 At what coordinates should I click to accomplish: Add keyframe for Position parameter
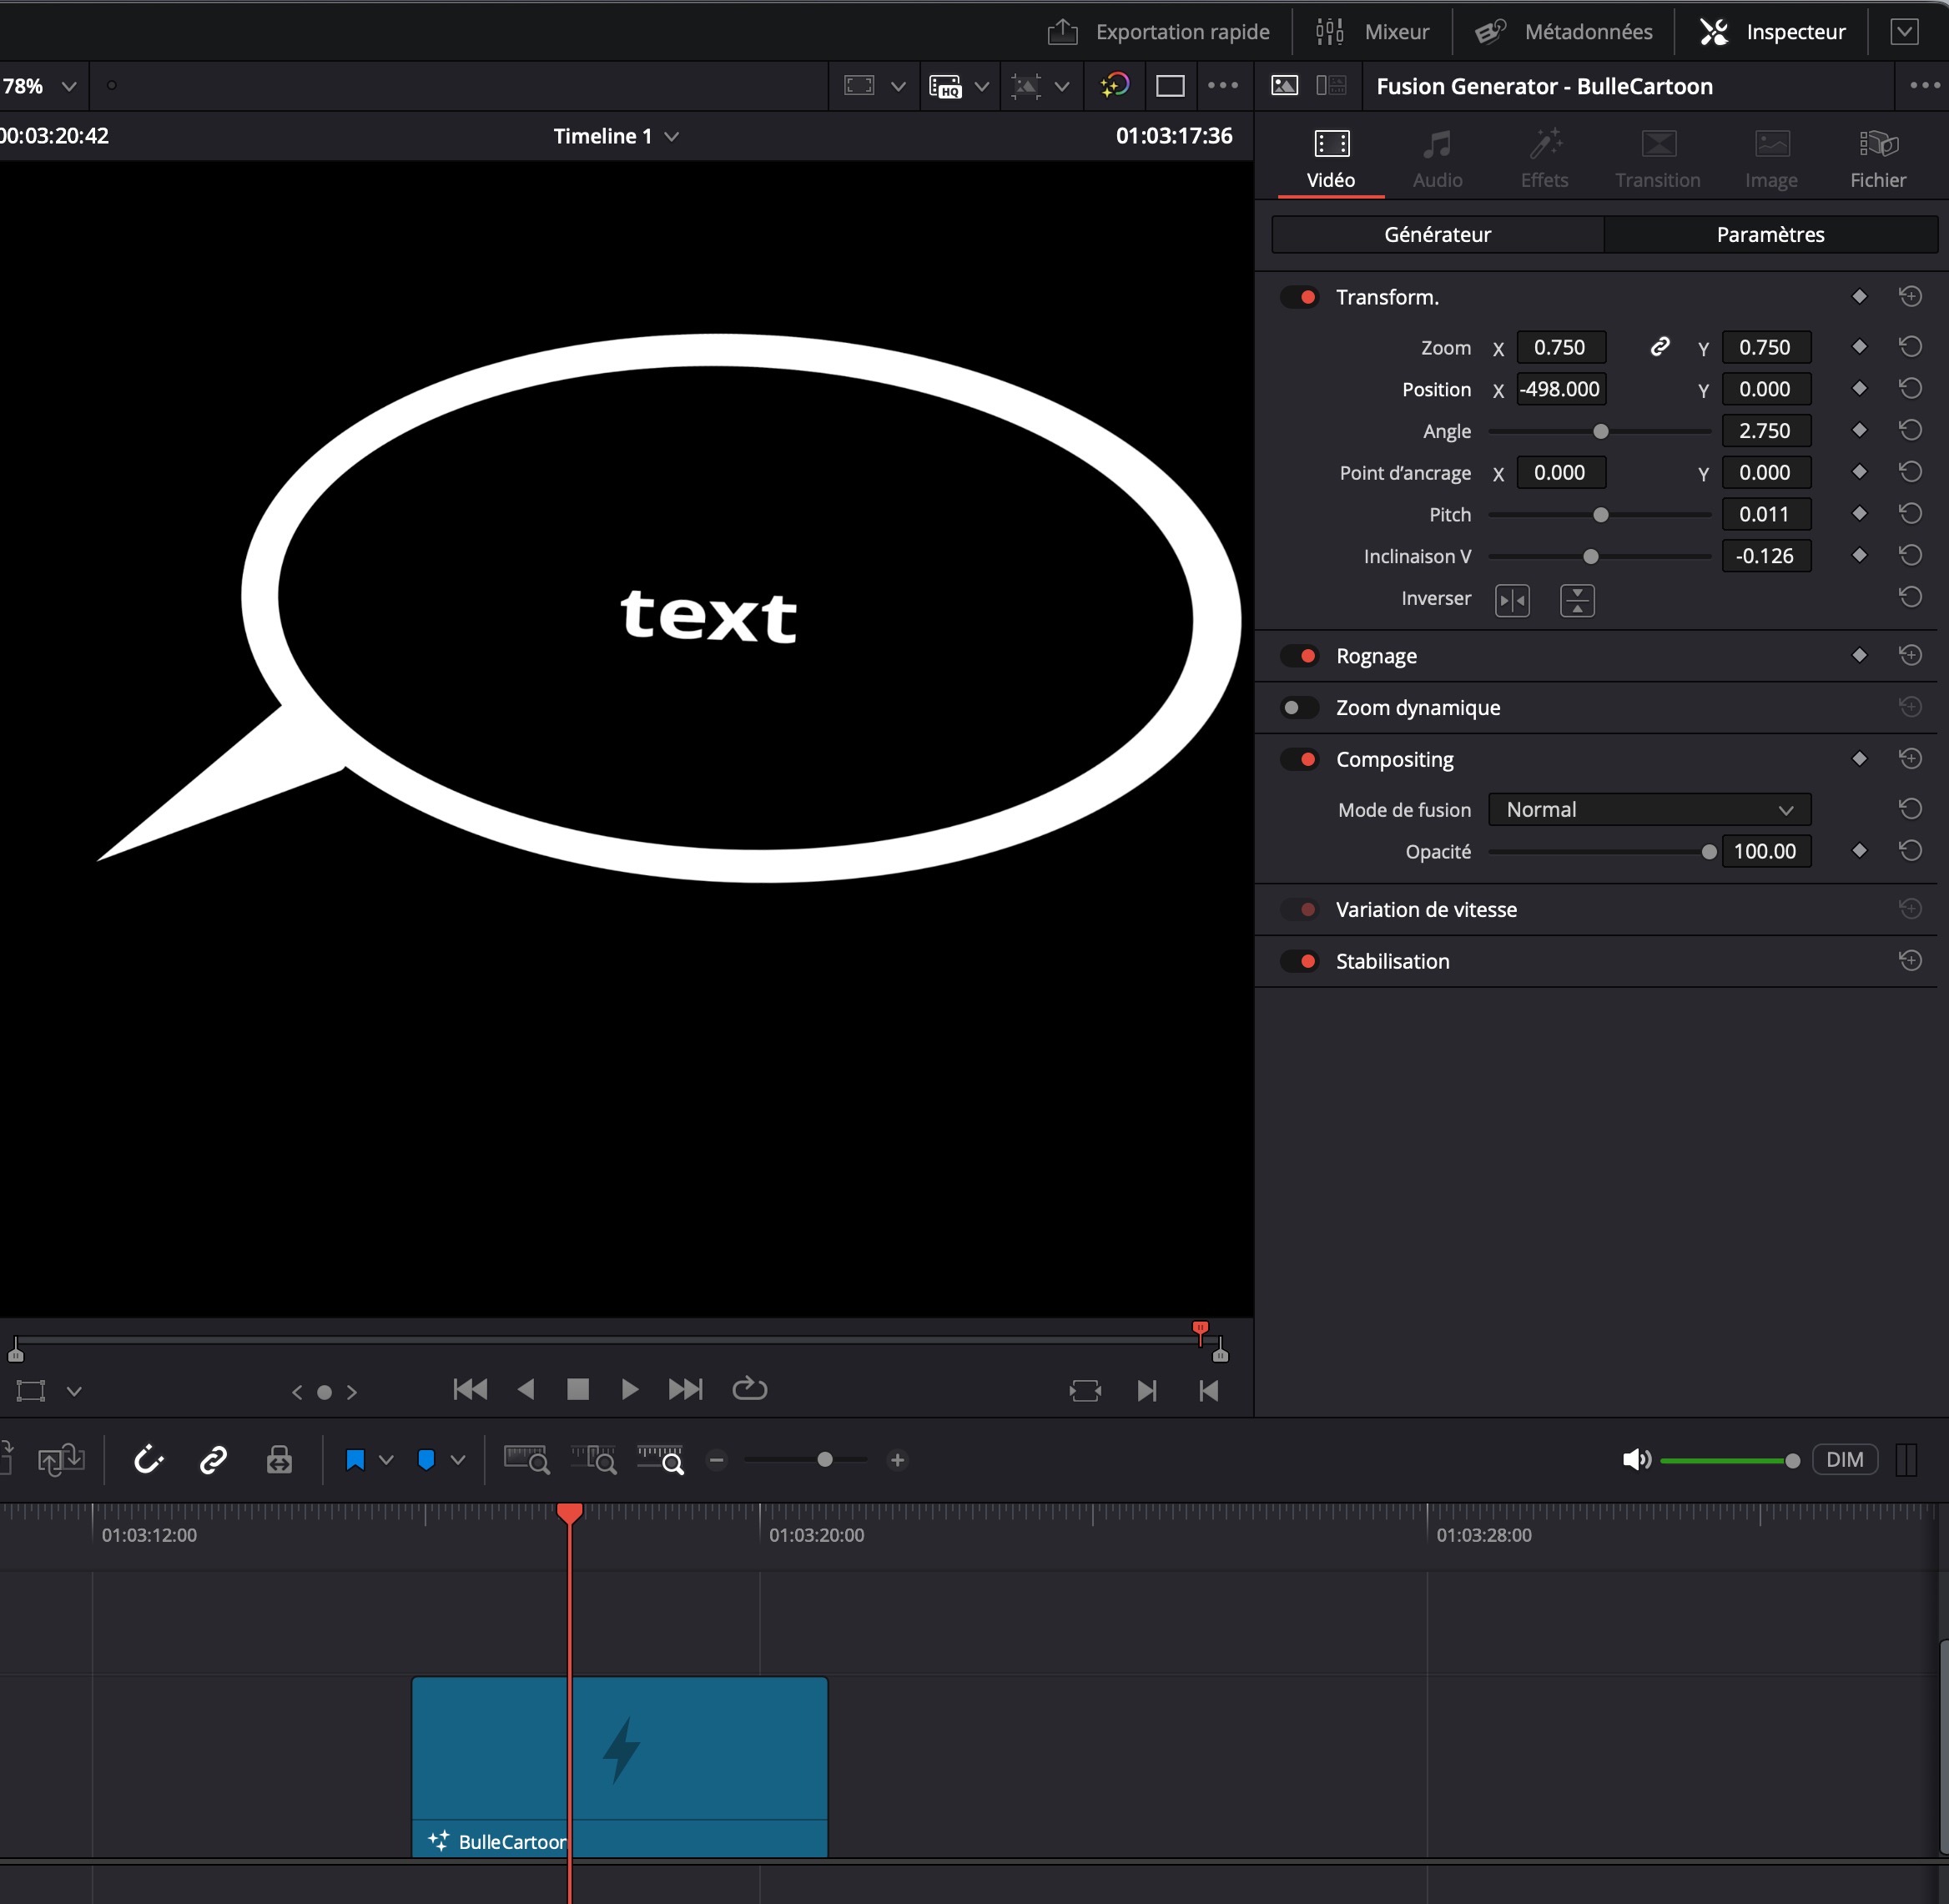pos(1859,388)
